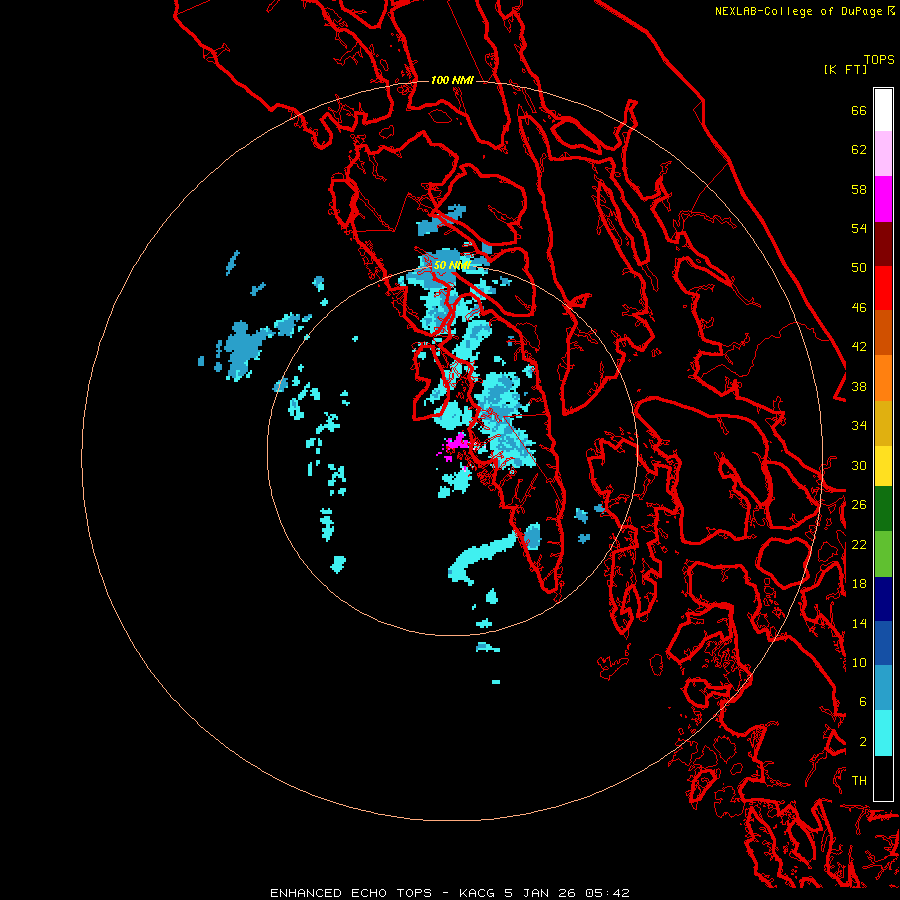The height and width of the screenshot is (900, 900).
Task: Click the '05:42' timestamp in the caption
Action: (x=607, y=893)
